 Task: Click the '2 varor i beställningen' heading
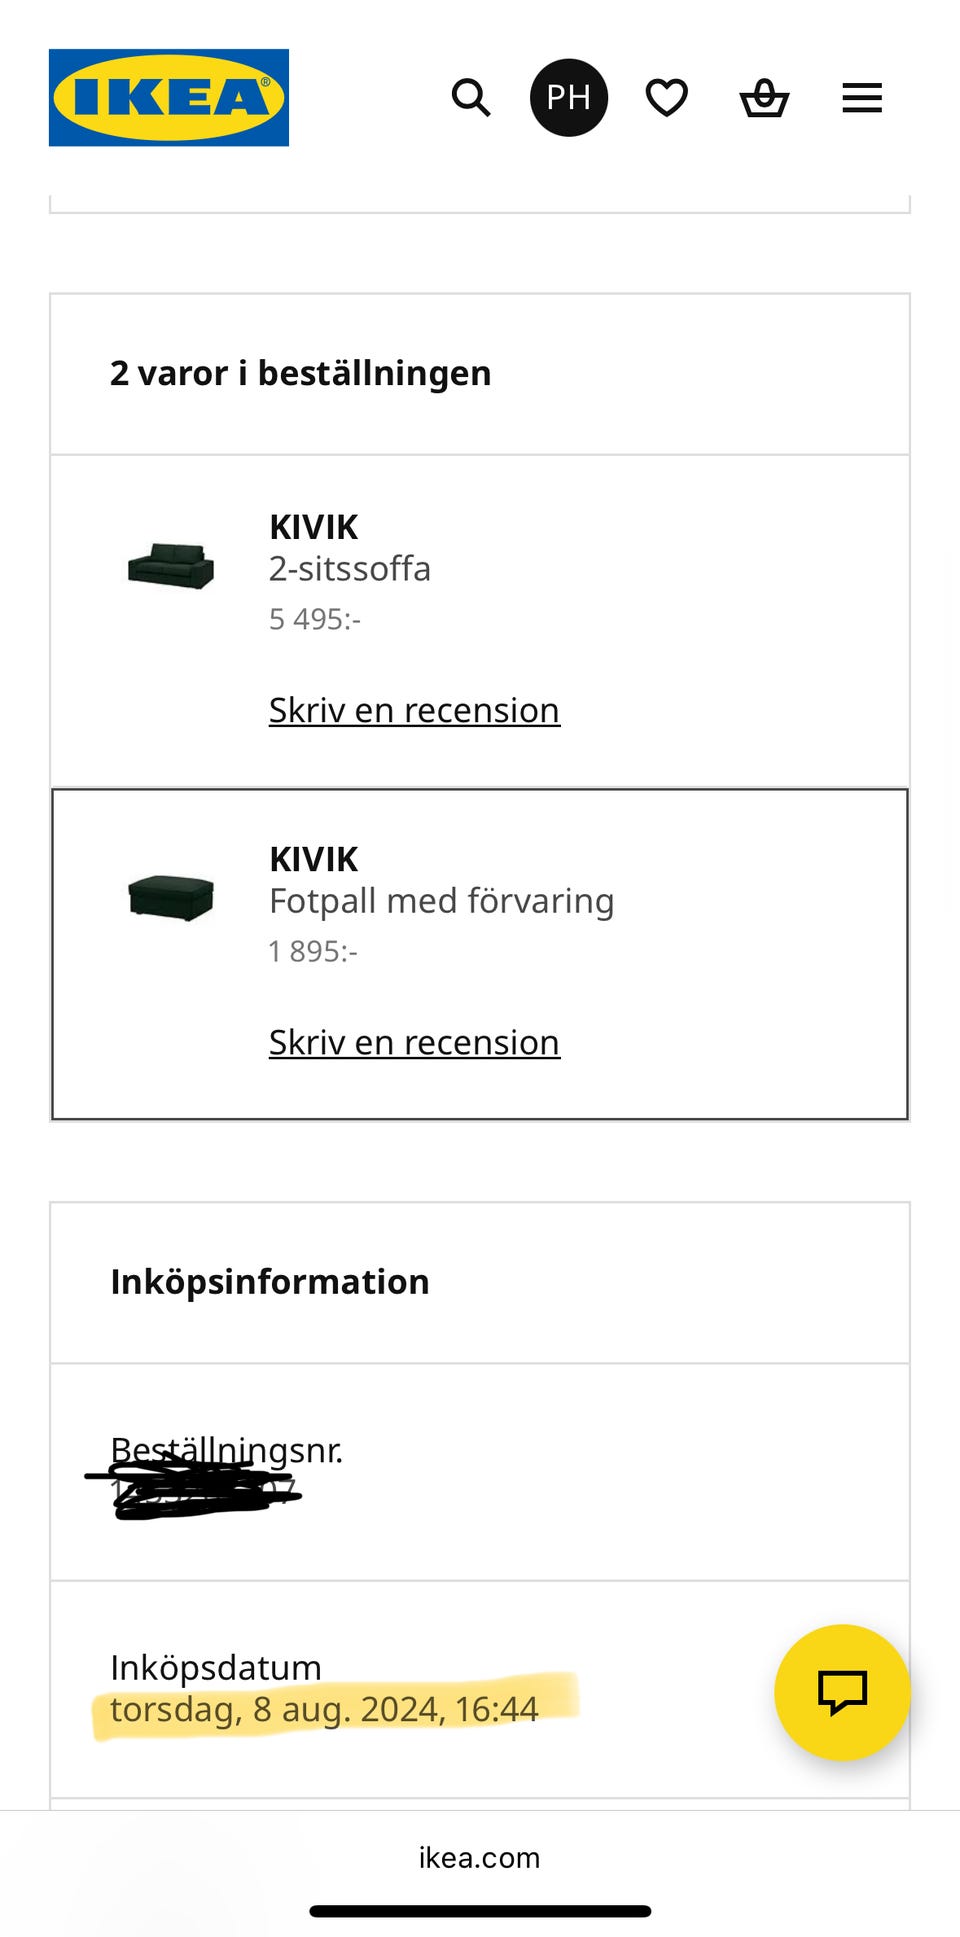coord(300,373)
